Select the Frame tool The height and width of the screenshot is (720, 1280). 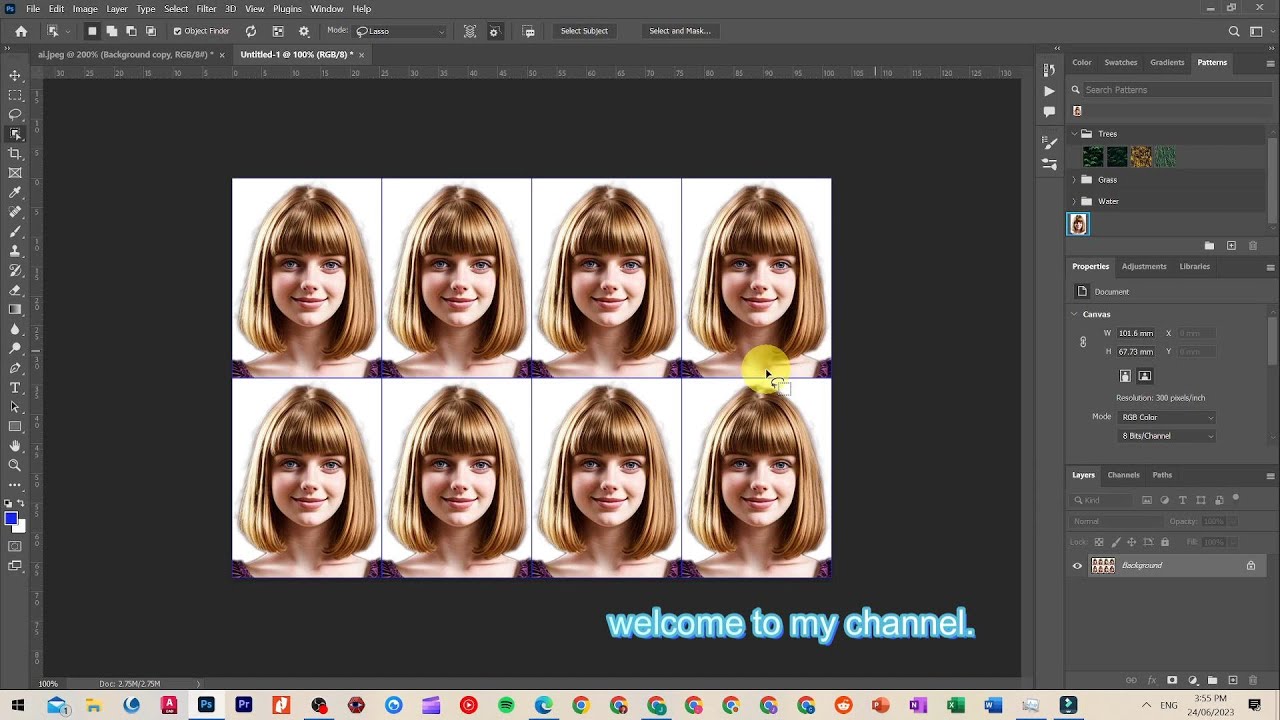point(15,173)
